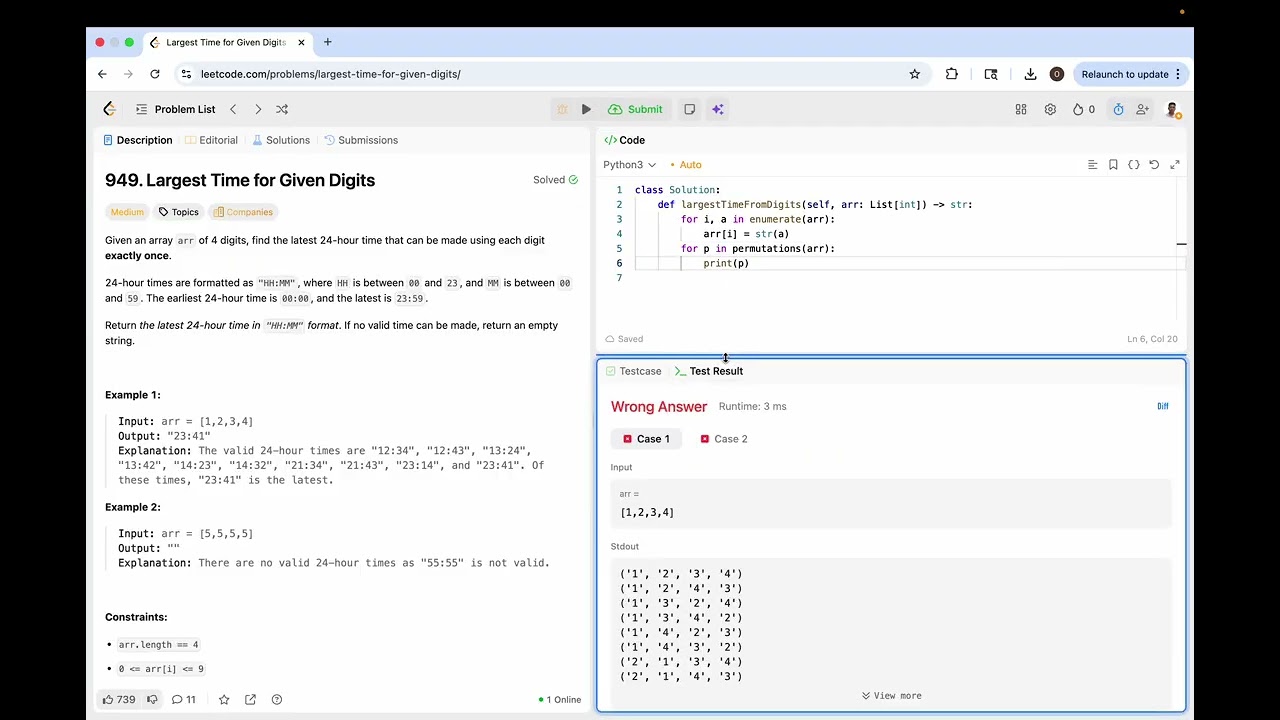Viewport: 1280px width, 720px height.
Task: Expand the Topics tag
Action: 178,212
